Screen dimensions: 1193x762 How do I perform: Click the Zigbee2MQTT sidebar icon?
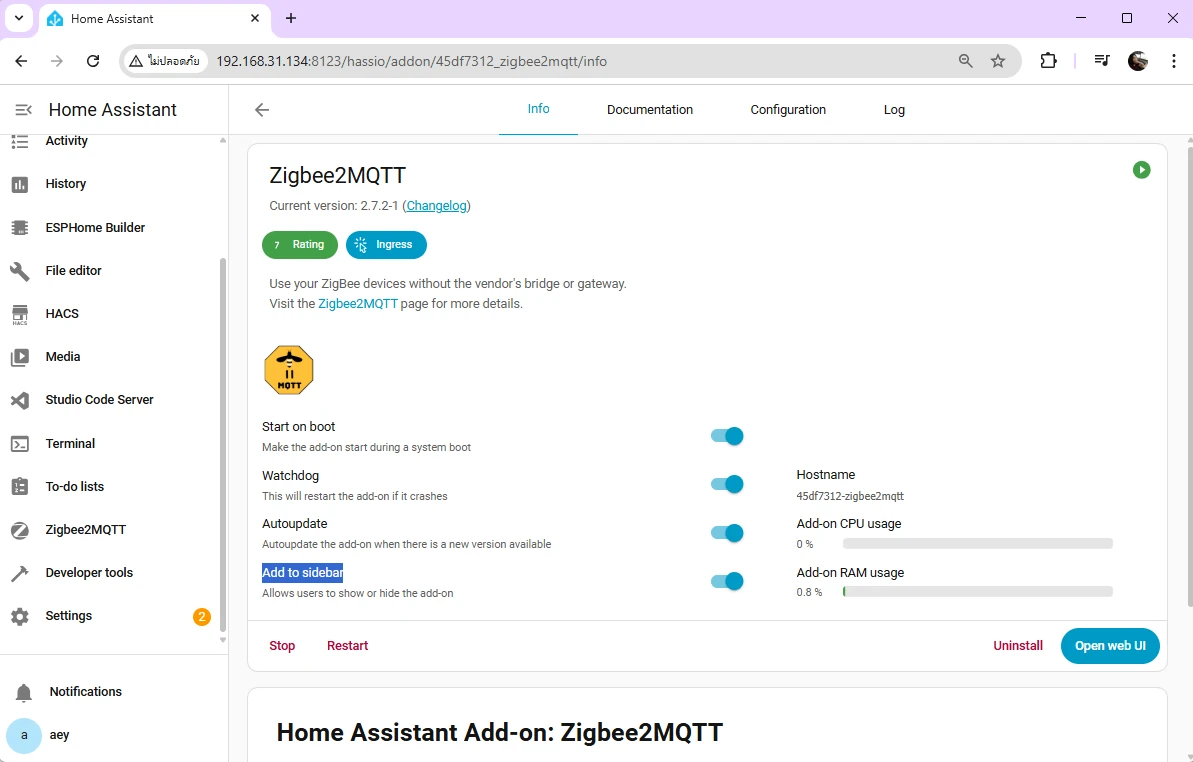[x=20, y=530]
